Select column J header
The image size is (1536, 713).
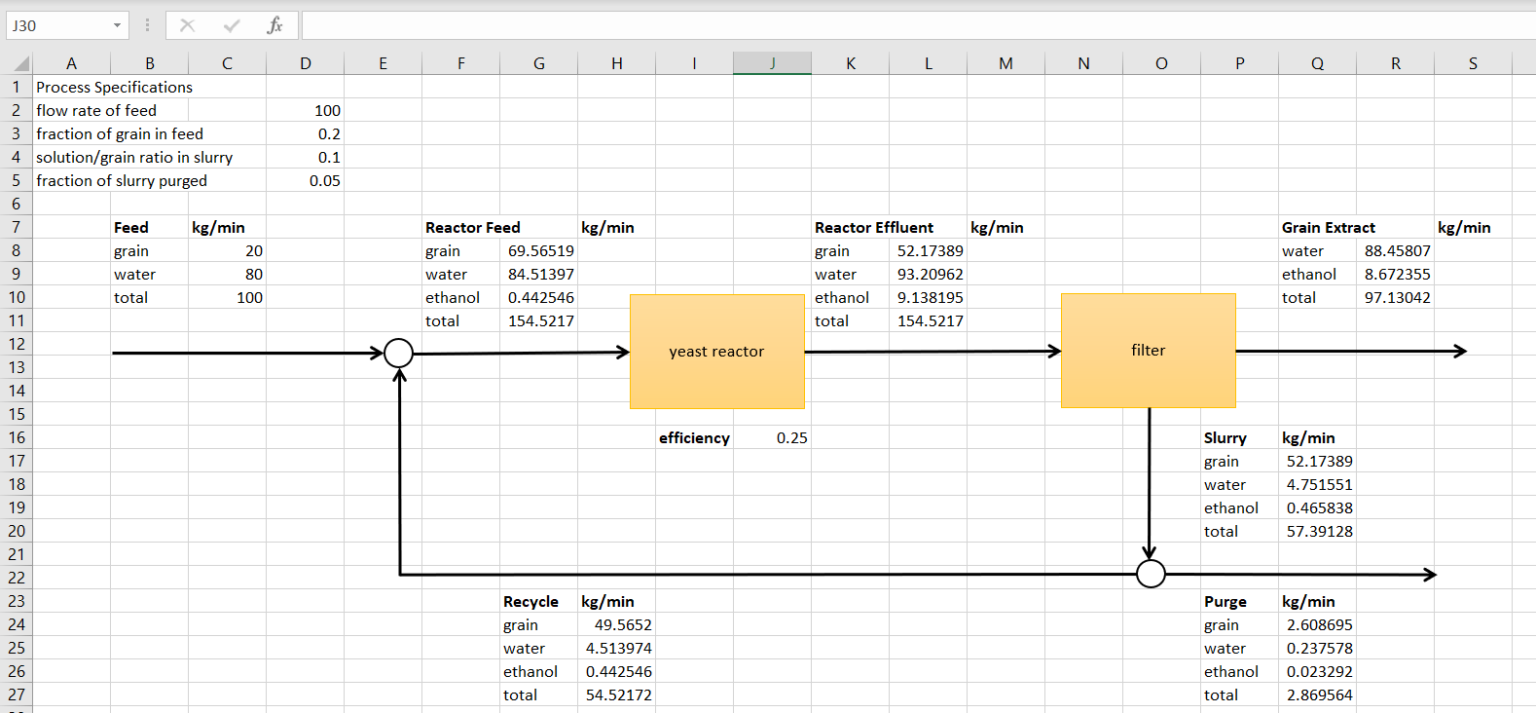click(x=772, y=64)
